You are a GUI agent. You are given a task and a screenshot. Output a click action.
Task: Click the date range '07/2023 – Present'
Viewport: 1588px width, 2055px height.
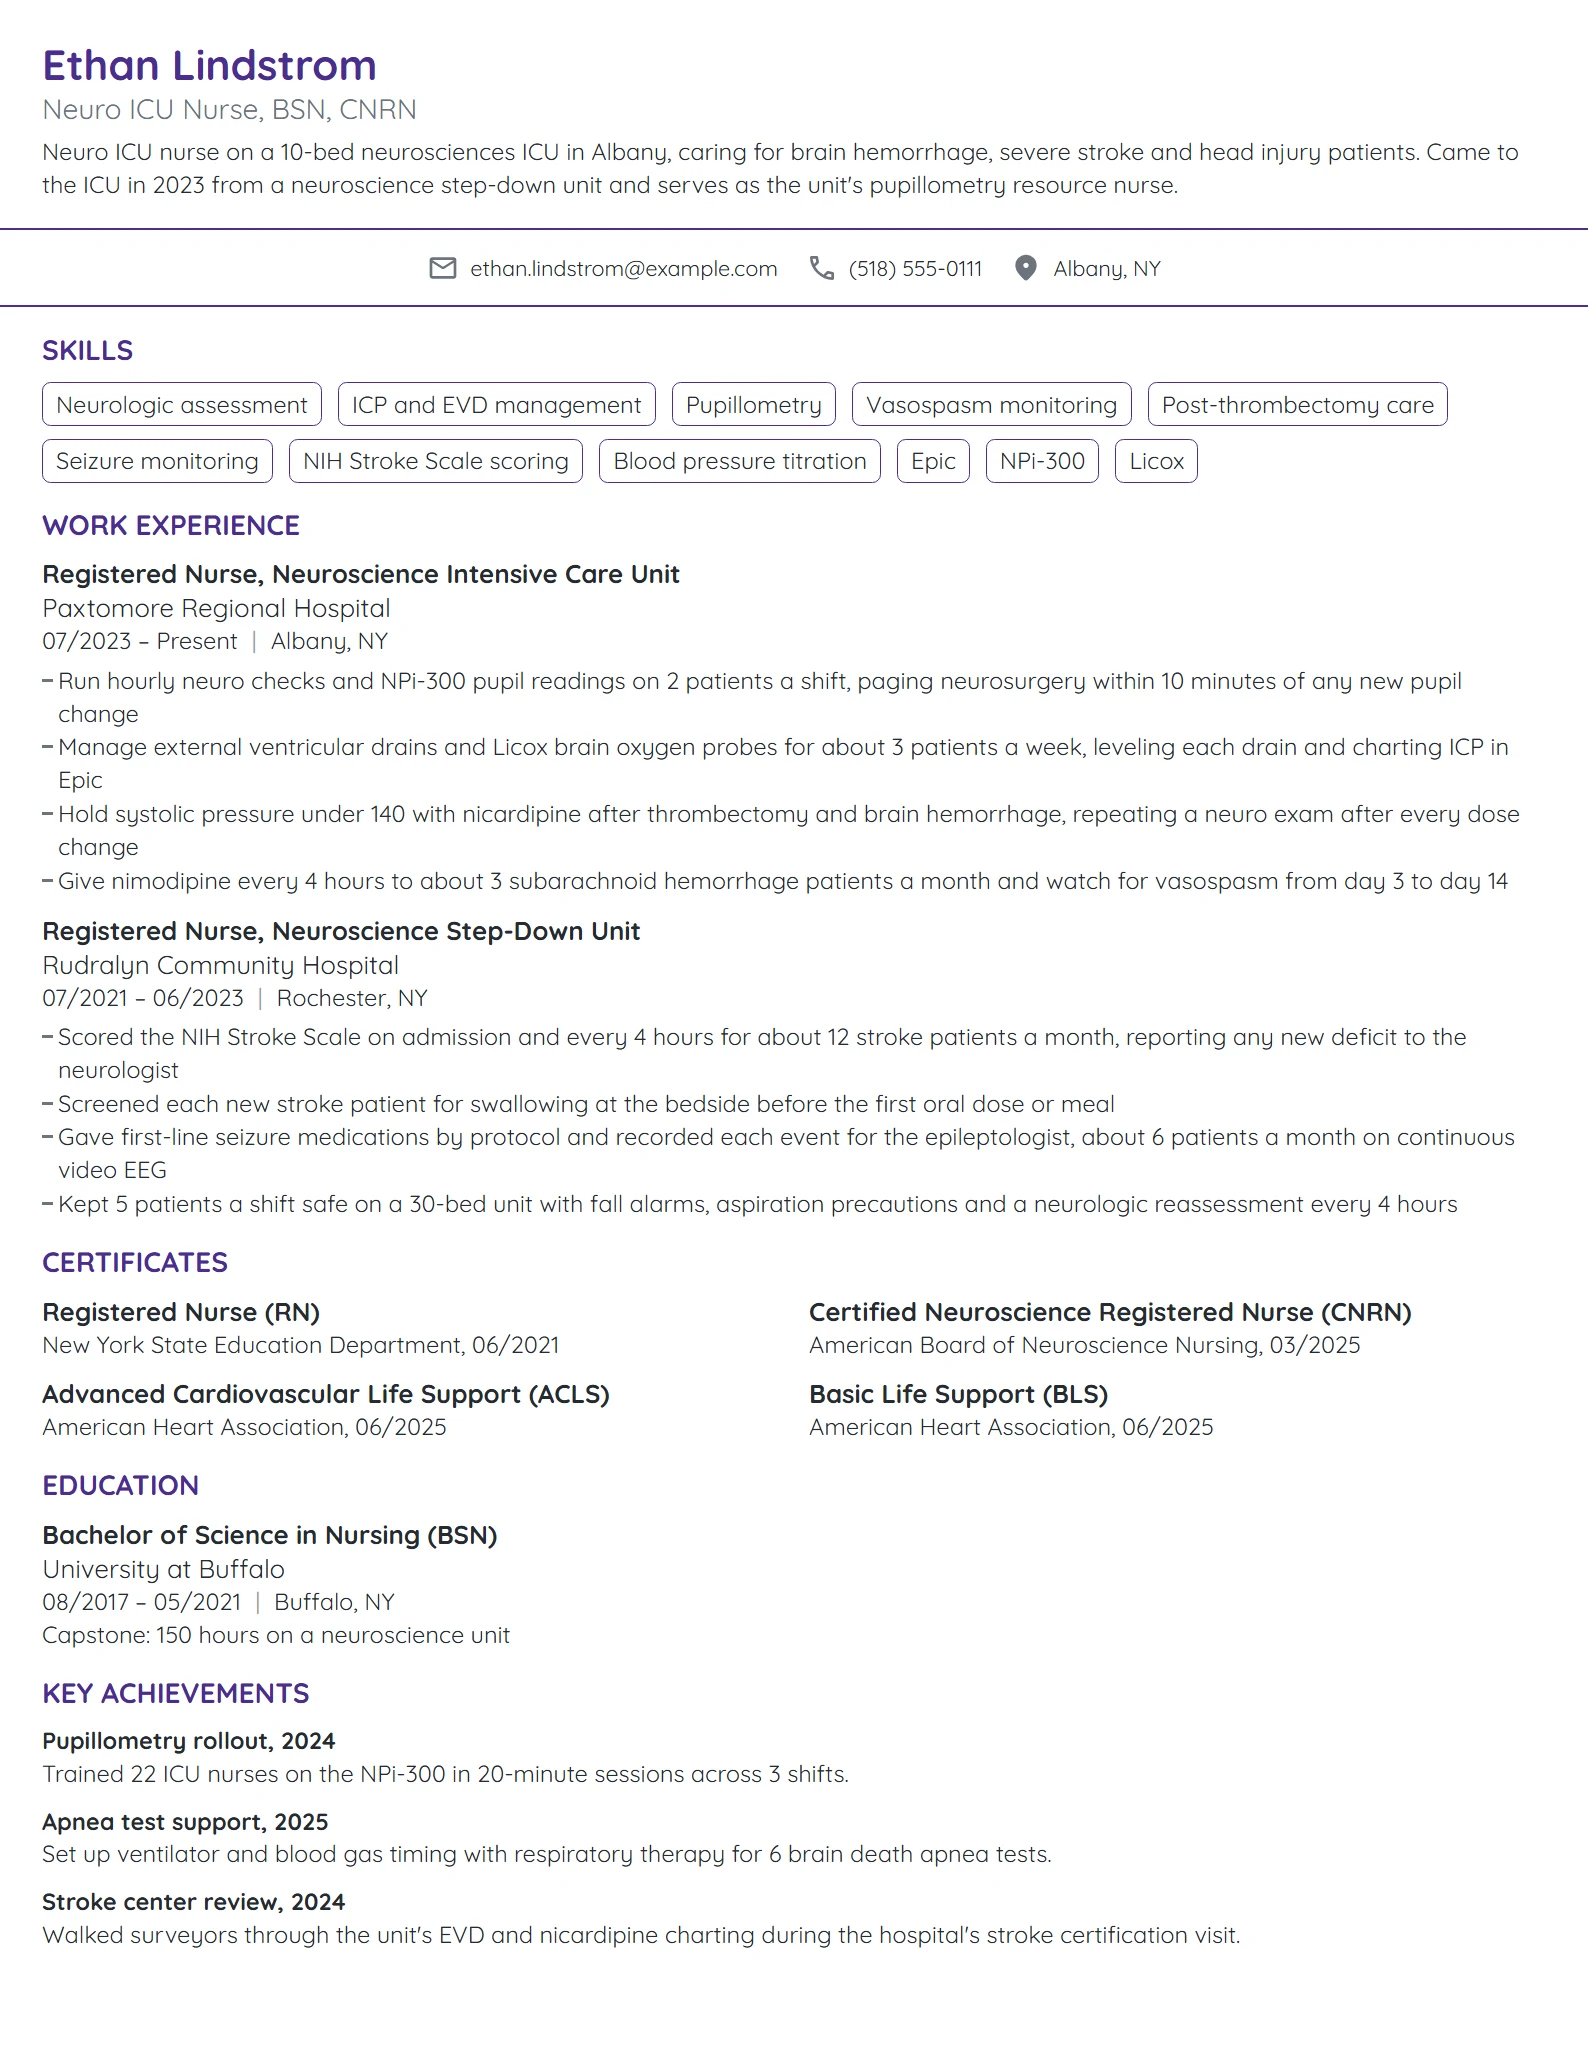point(140,642)
